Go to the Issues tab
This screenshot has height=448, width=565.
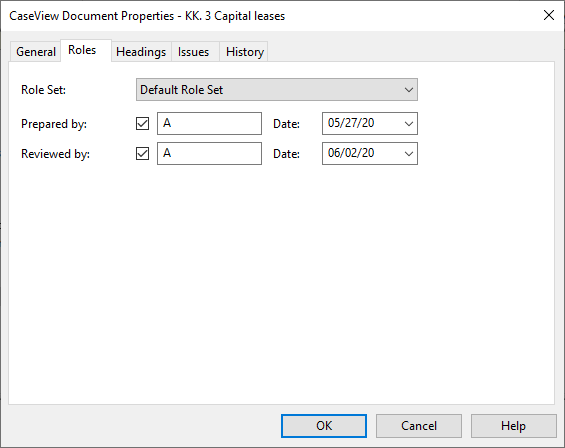(x=195, y=52)
